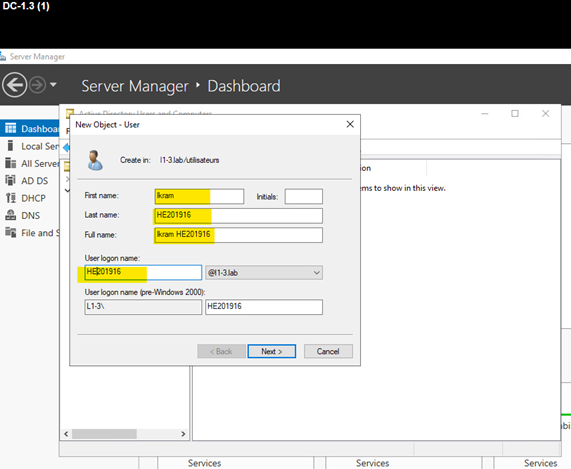Click the DNS sidebar icon
The image size is (571, 469).
coord(11,215)
